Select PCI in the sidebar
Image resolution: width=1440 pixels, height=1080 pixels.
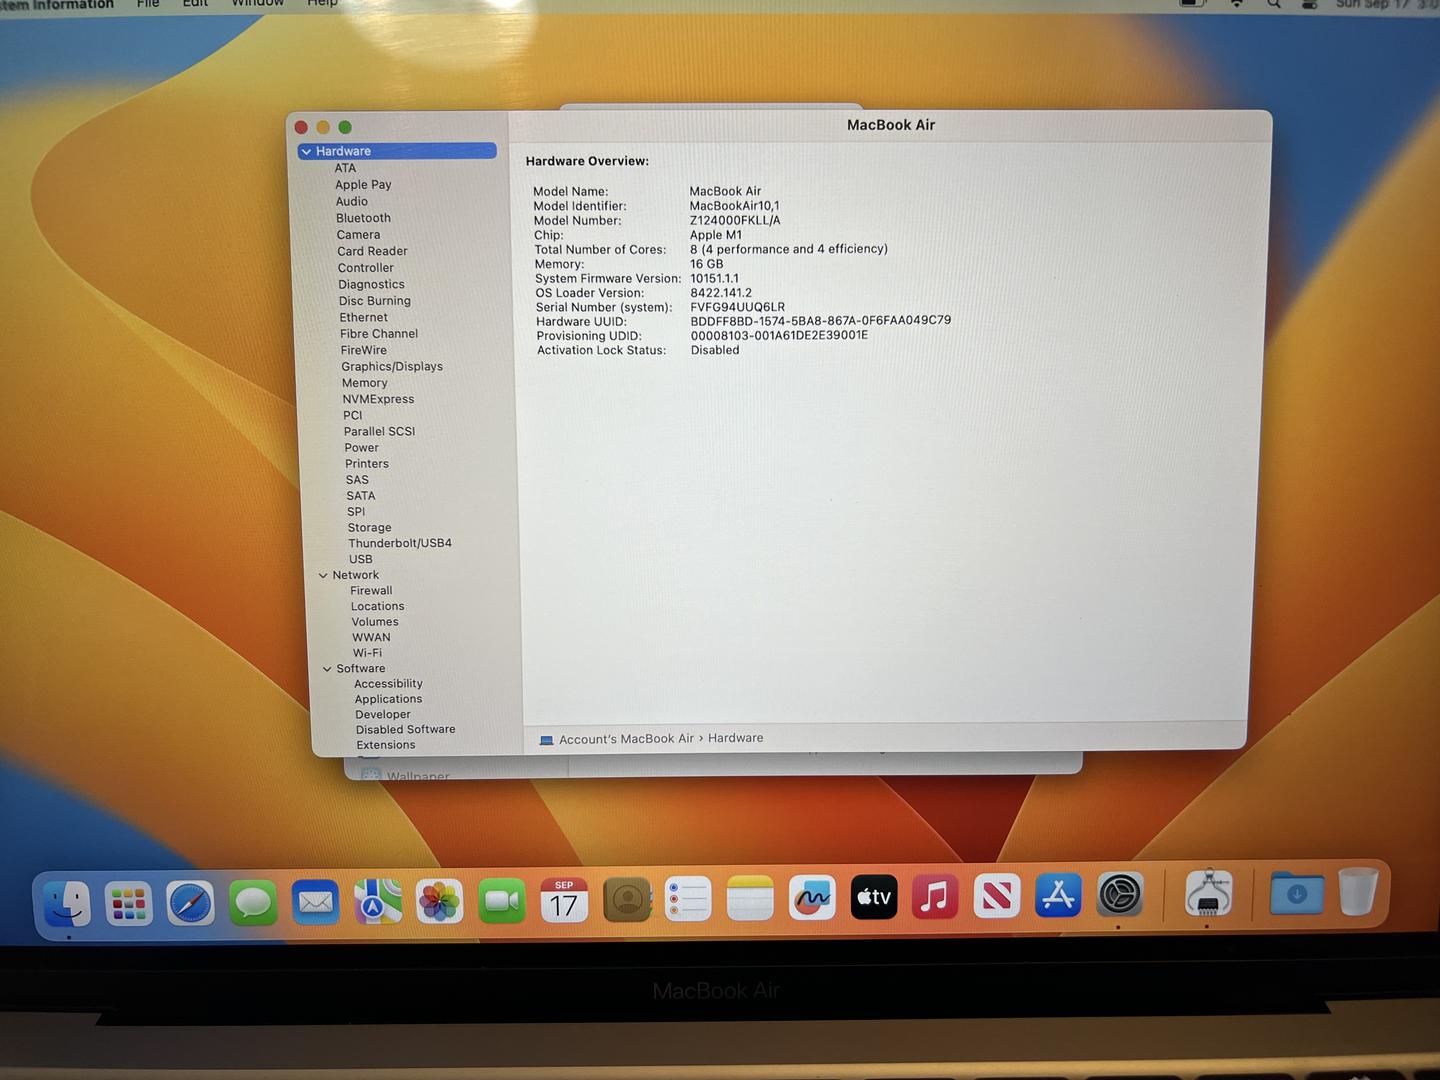tap(352, 415)
